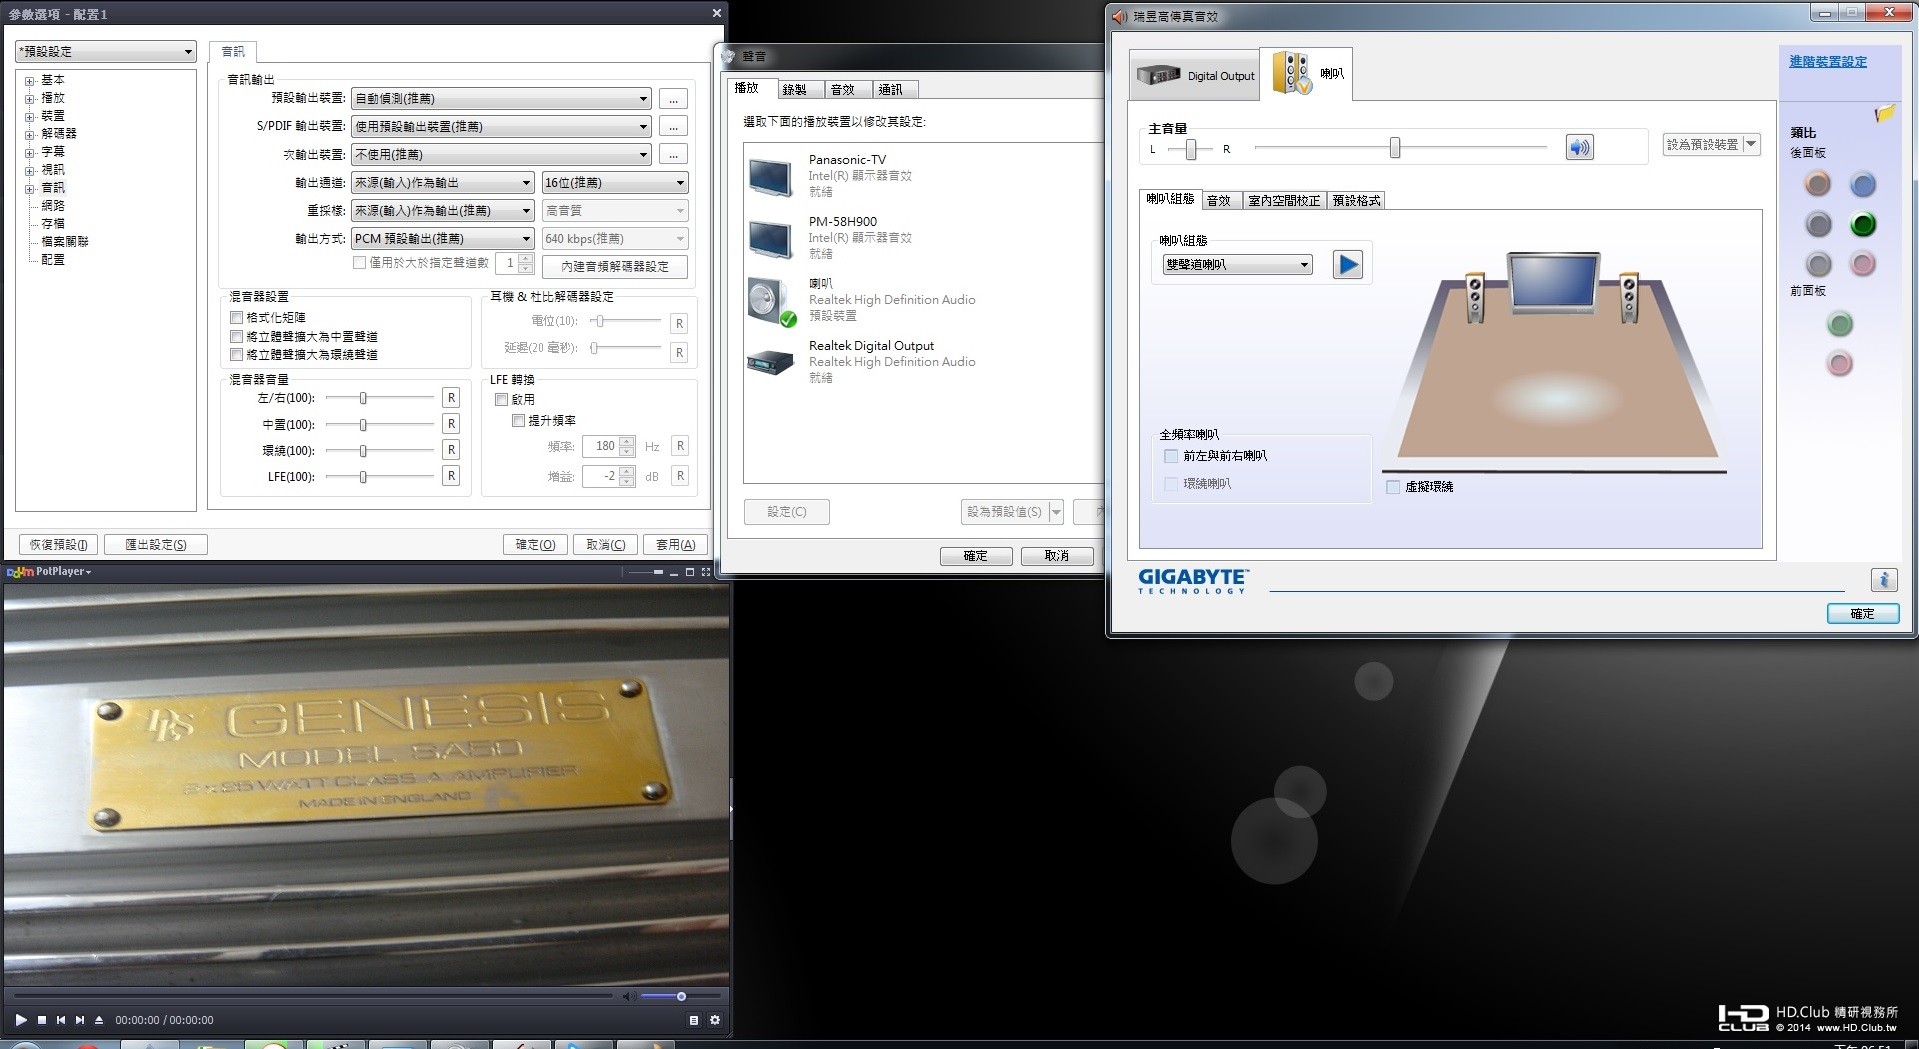Check 前左與前右喇叭 full-range option

(1171, 456)
